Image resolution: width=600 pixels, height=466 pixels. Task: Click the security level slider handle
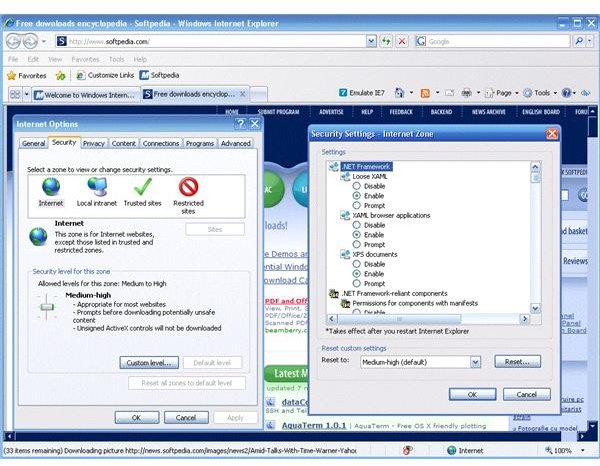tap(47, 307)
